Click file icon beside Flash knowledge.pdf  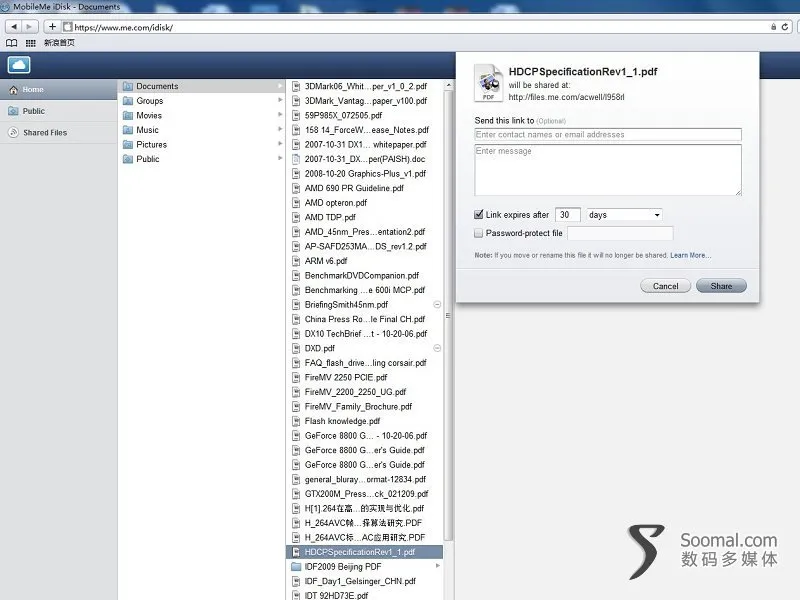point(295,421)
